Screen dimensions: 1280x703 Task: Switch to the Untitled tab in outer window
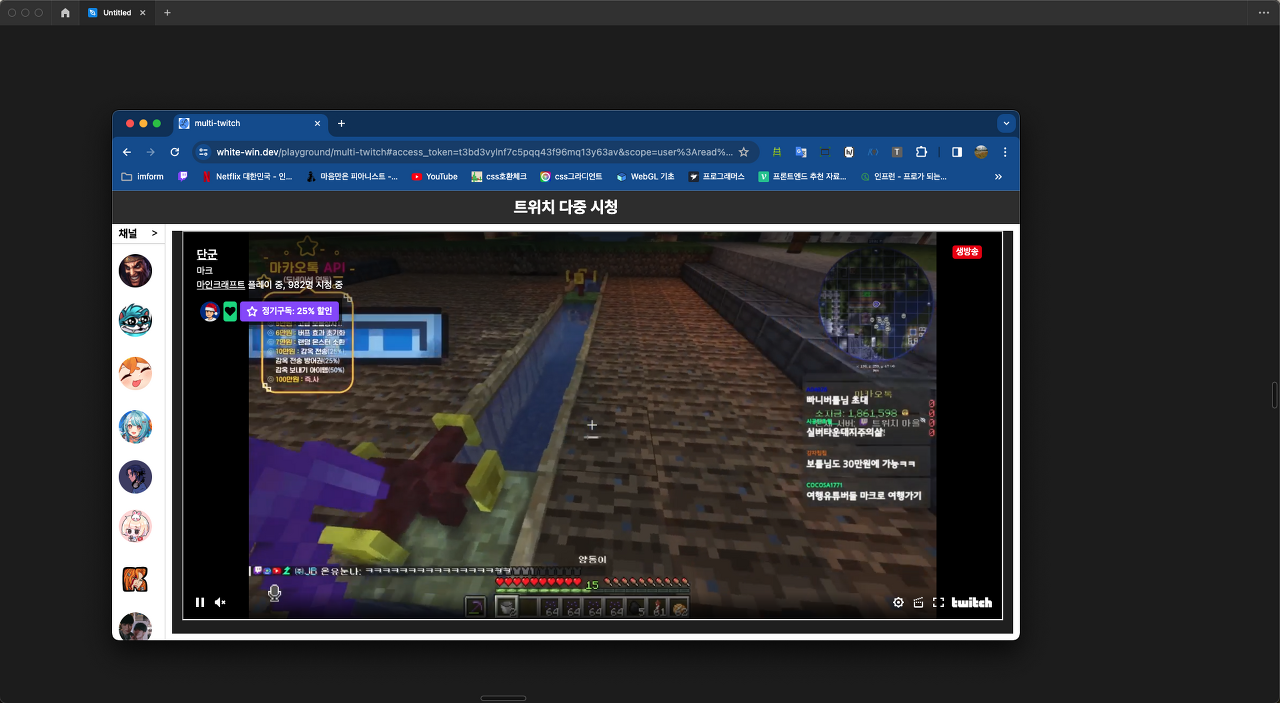(x=117, y=13)
